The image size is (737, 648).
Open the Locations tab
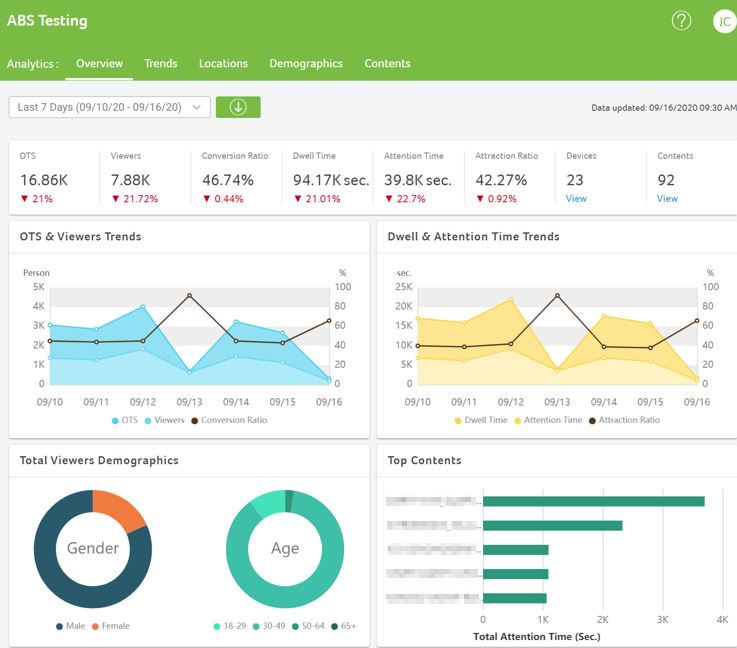(x=223, y=63)
